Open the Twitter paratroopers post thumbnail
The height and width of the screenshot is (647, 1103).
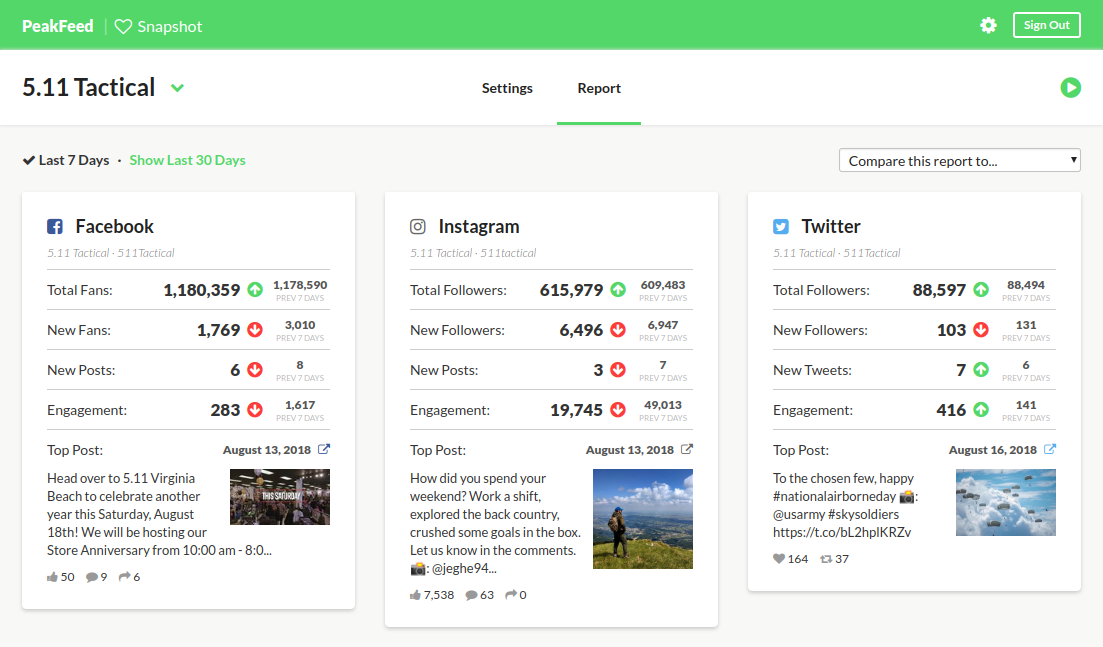(x=1005, y=503)
